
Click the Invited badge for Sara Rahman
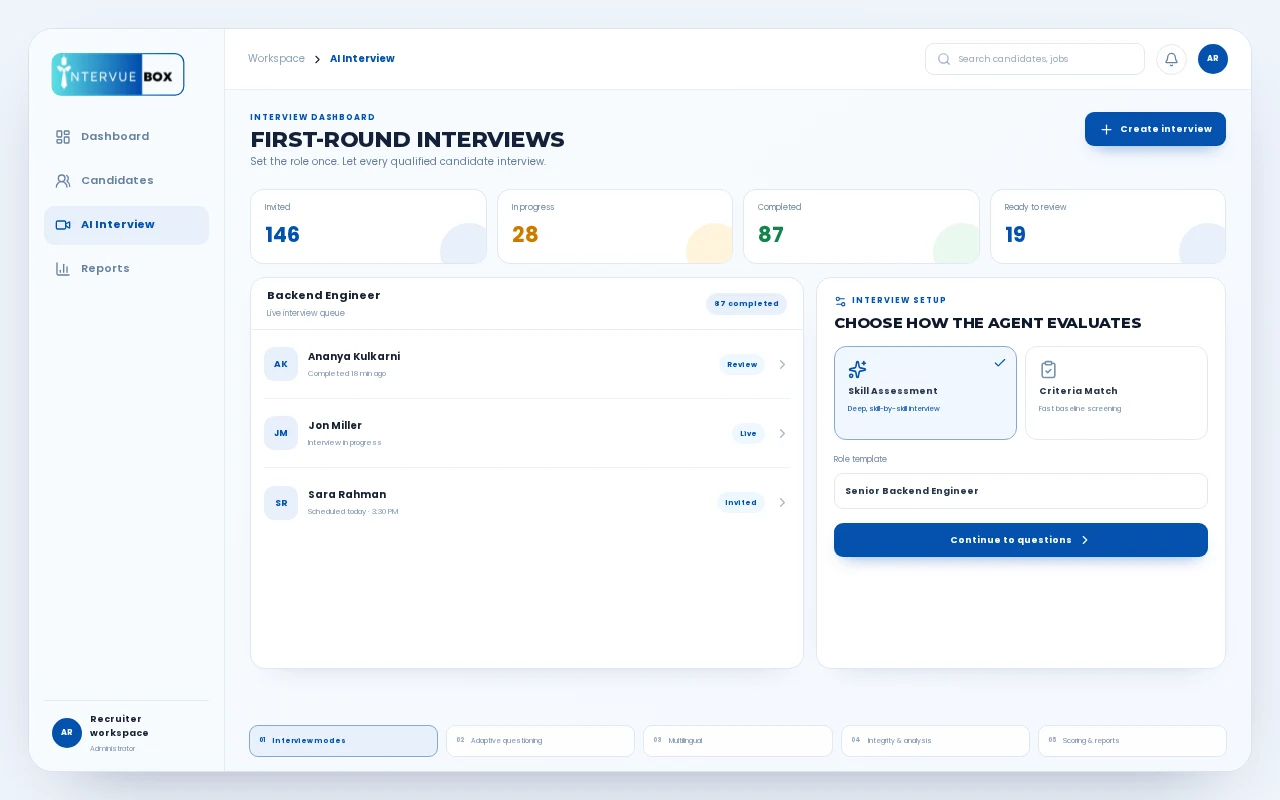[x=741, y=503]
